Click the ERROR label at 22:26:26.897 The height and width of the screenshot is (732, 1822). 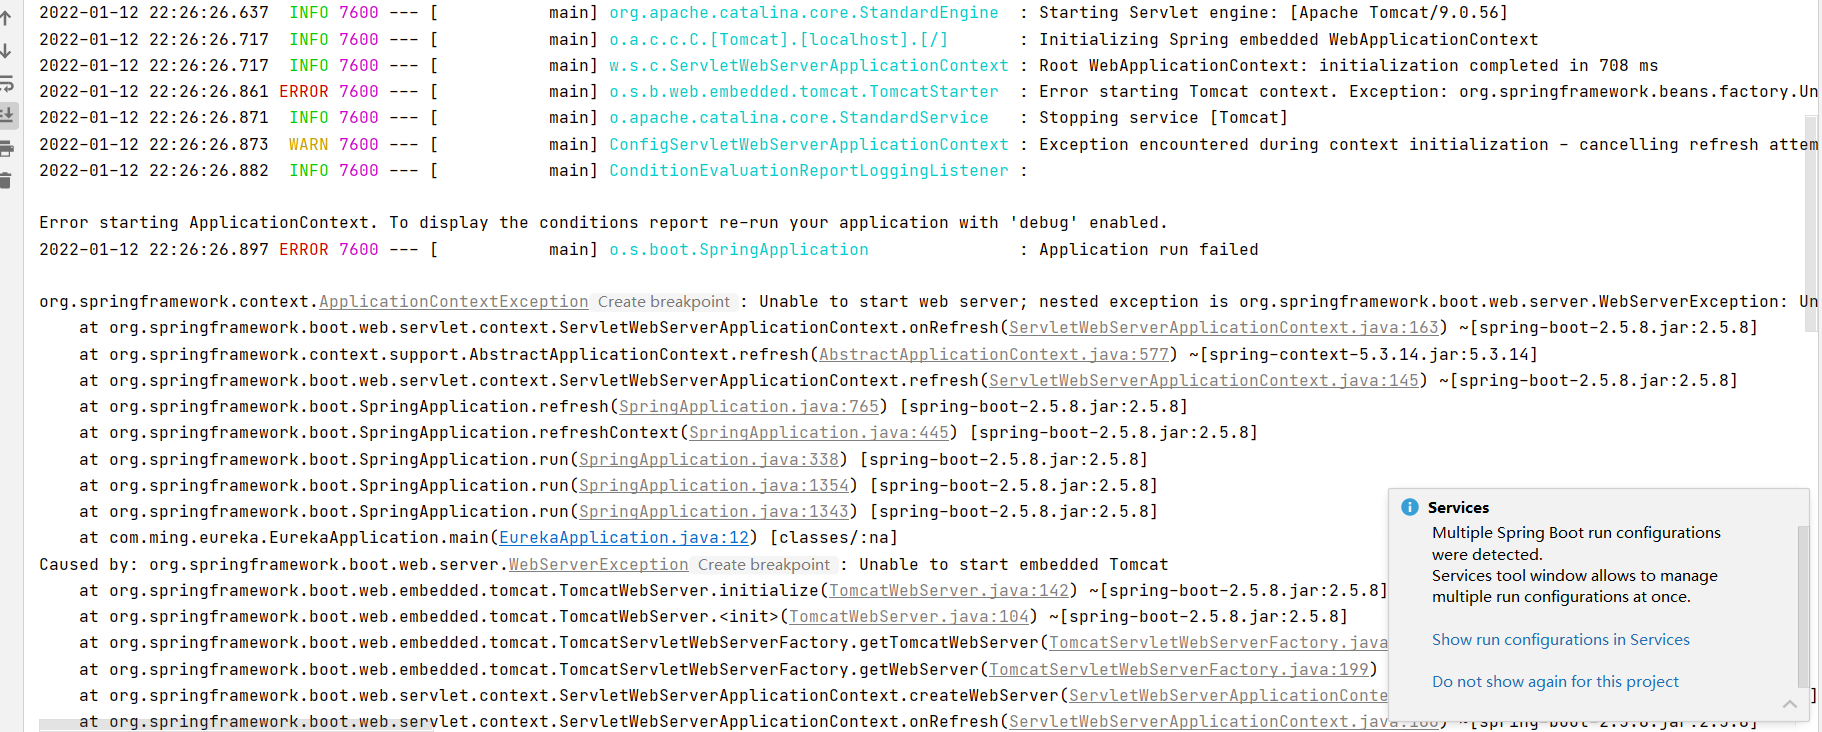(304, 250)
